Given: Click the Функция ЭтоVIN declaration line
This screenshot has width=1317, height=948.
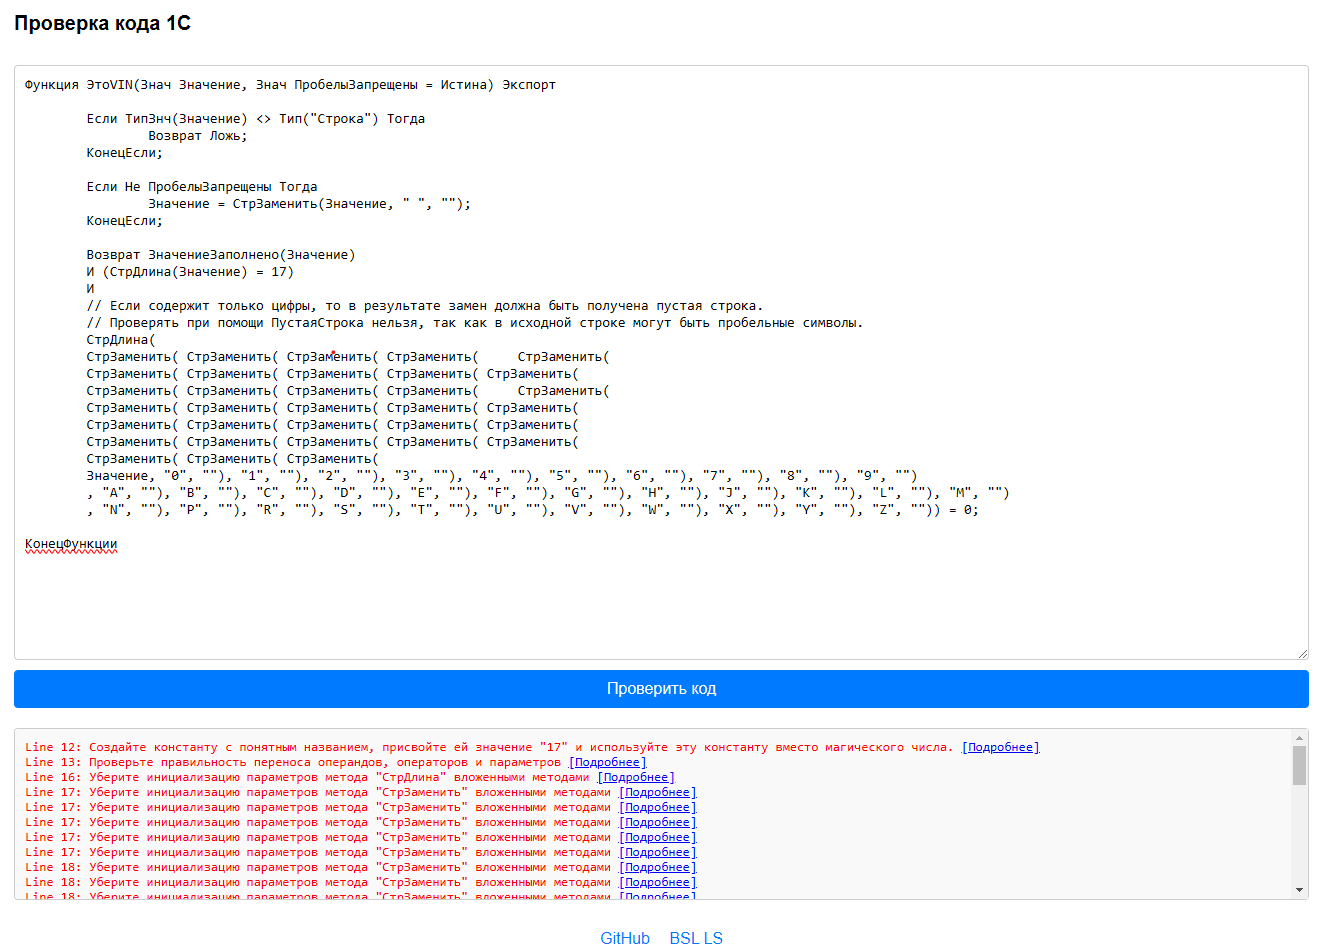Looking at the screenshot, I should coord(290,85).
